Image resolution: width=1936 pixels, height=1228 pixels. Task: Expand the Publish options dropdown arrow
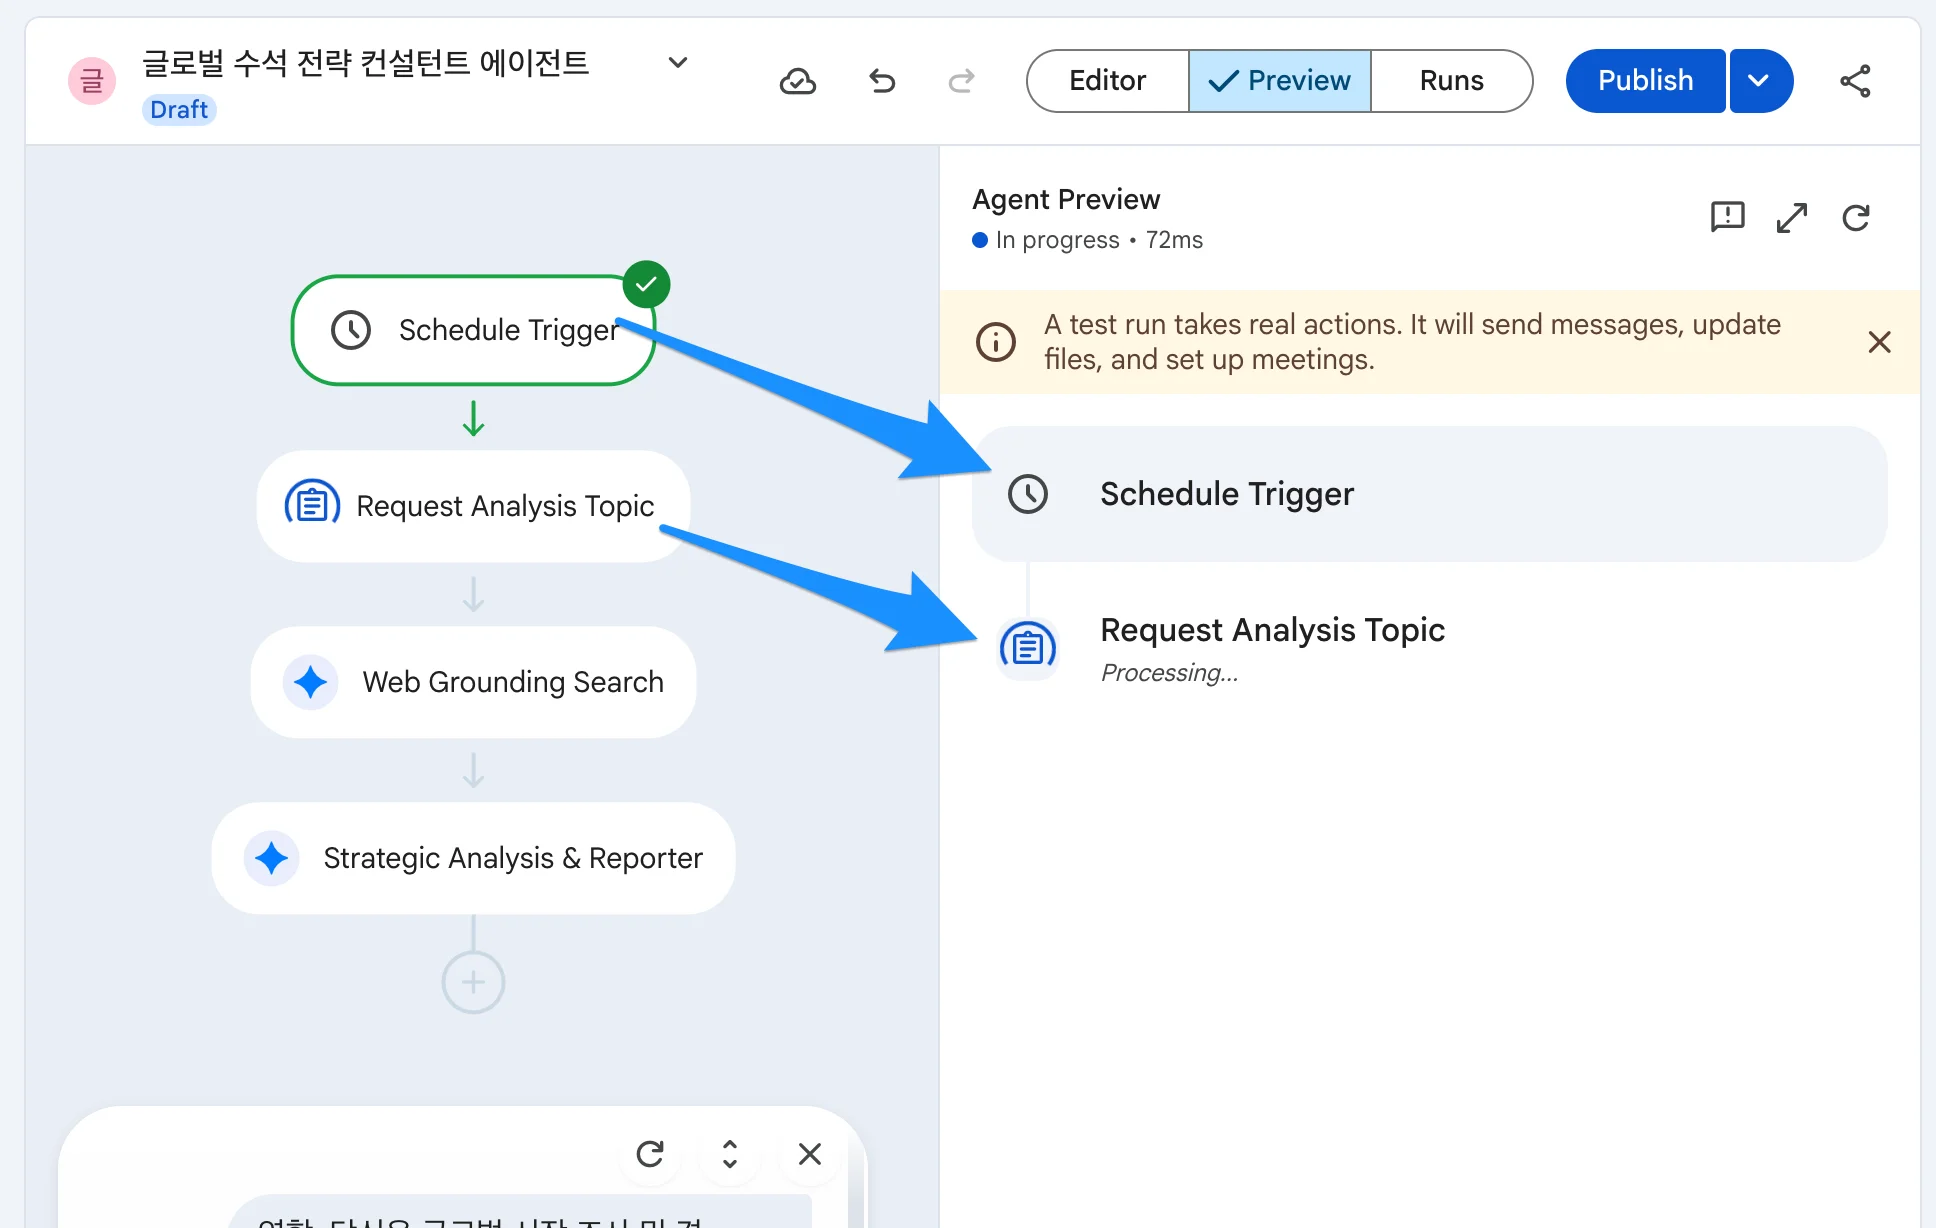point(1760,81)
